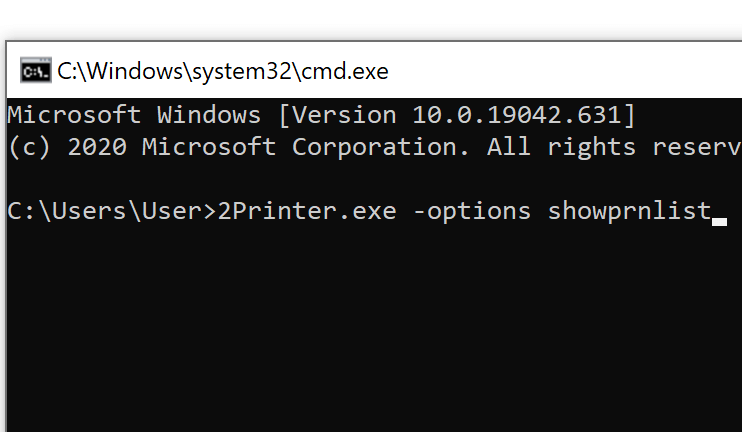Click the word 2Printer.exe in the command

(307, 211)
